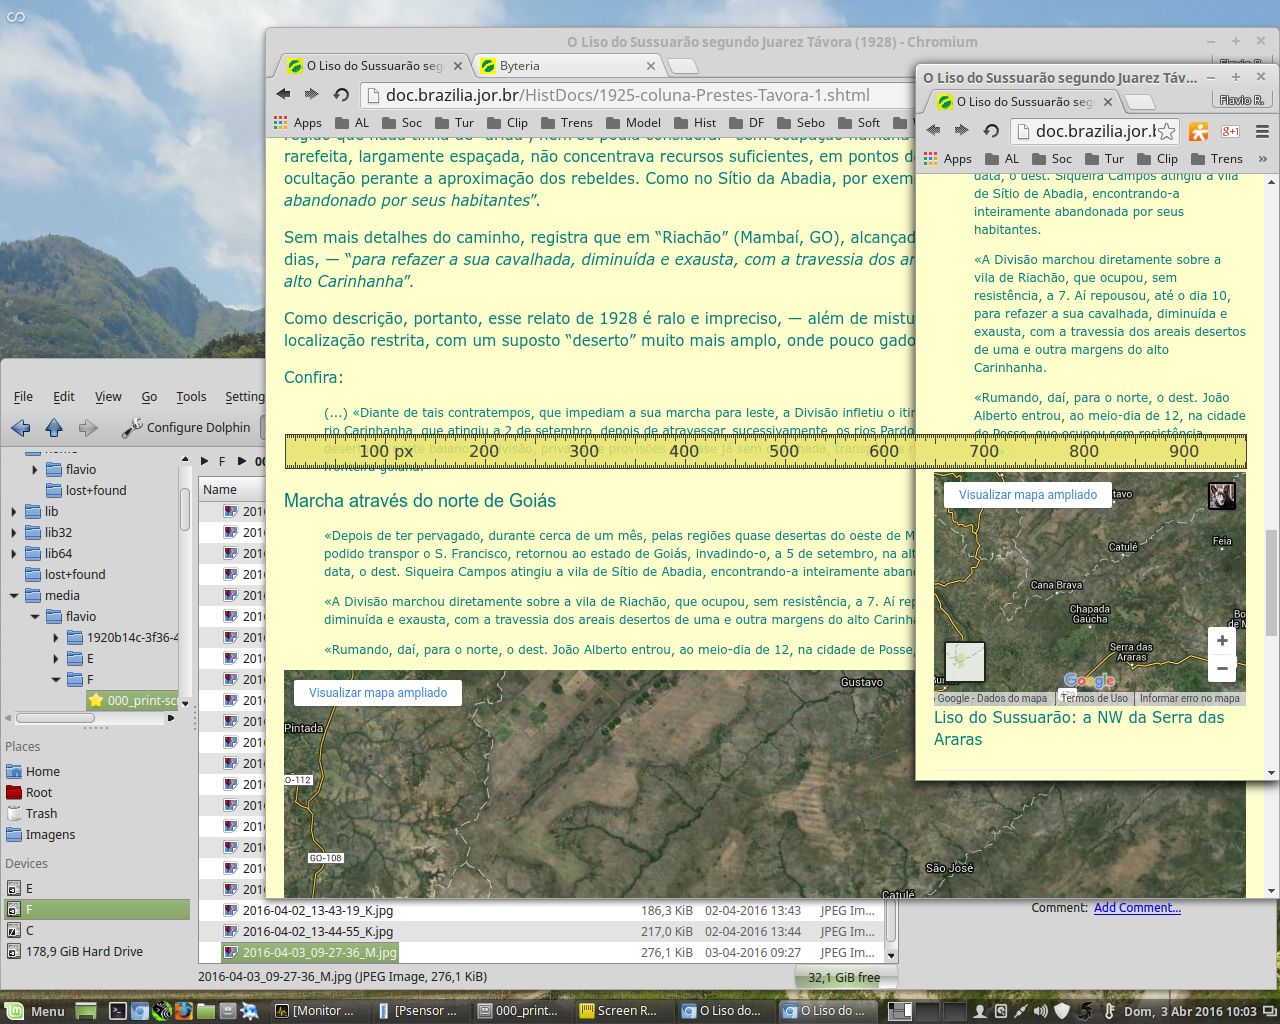
Task: Click 'Visualizar mapa ampliado' on large map
Action: (x=378, y=693)
